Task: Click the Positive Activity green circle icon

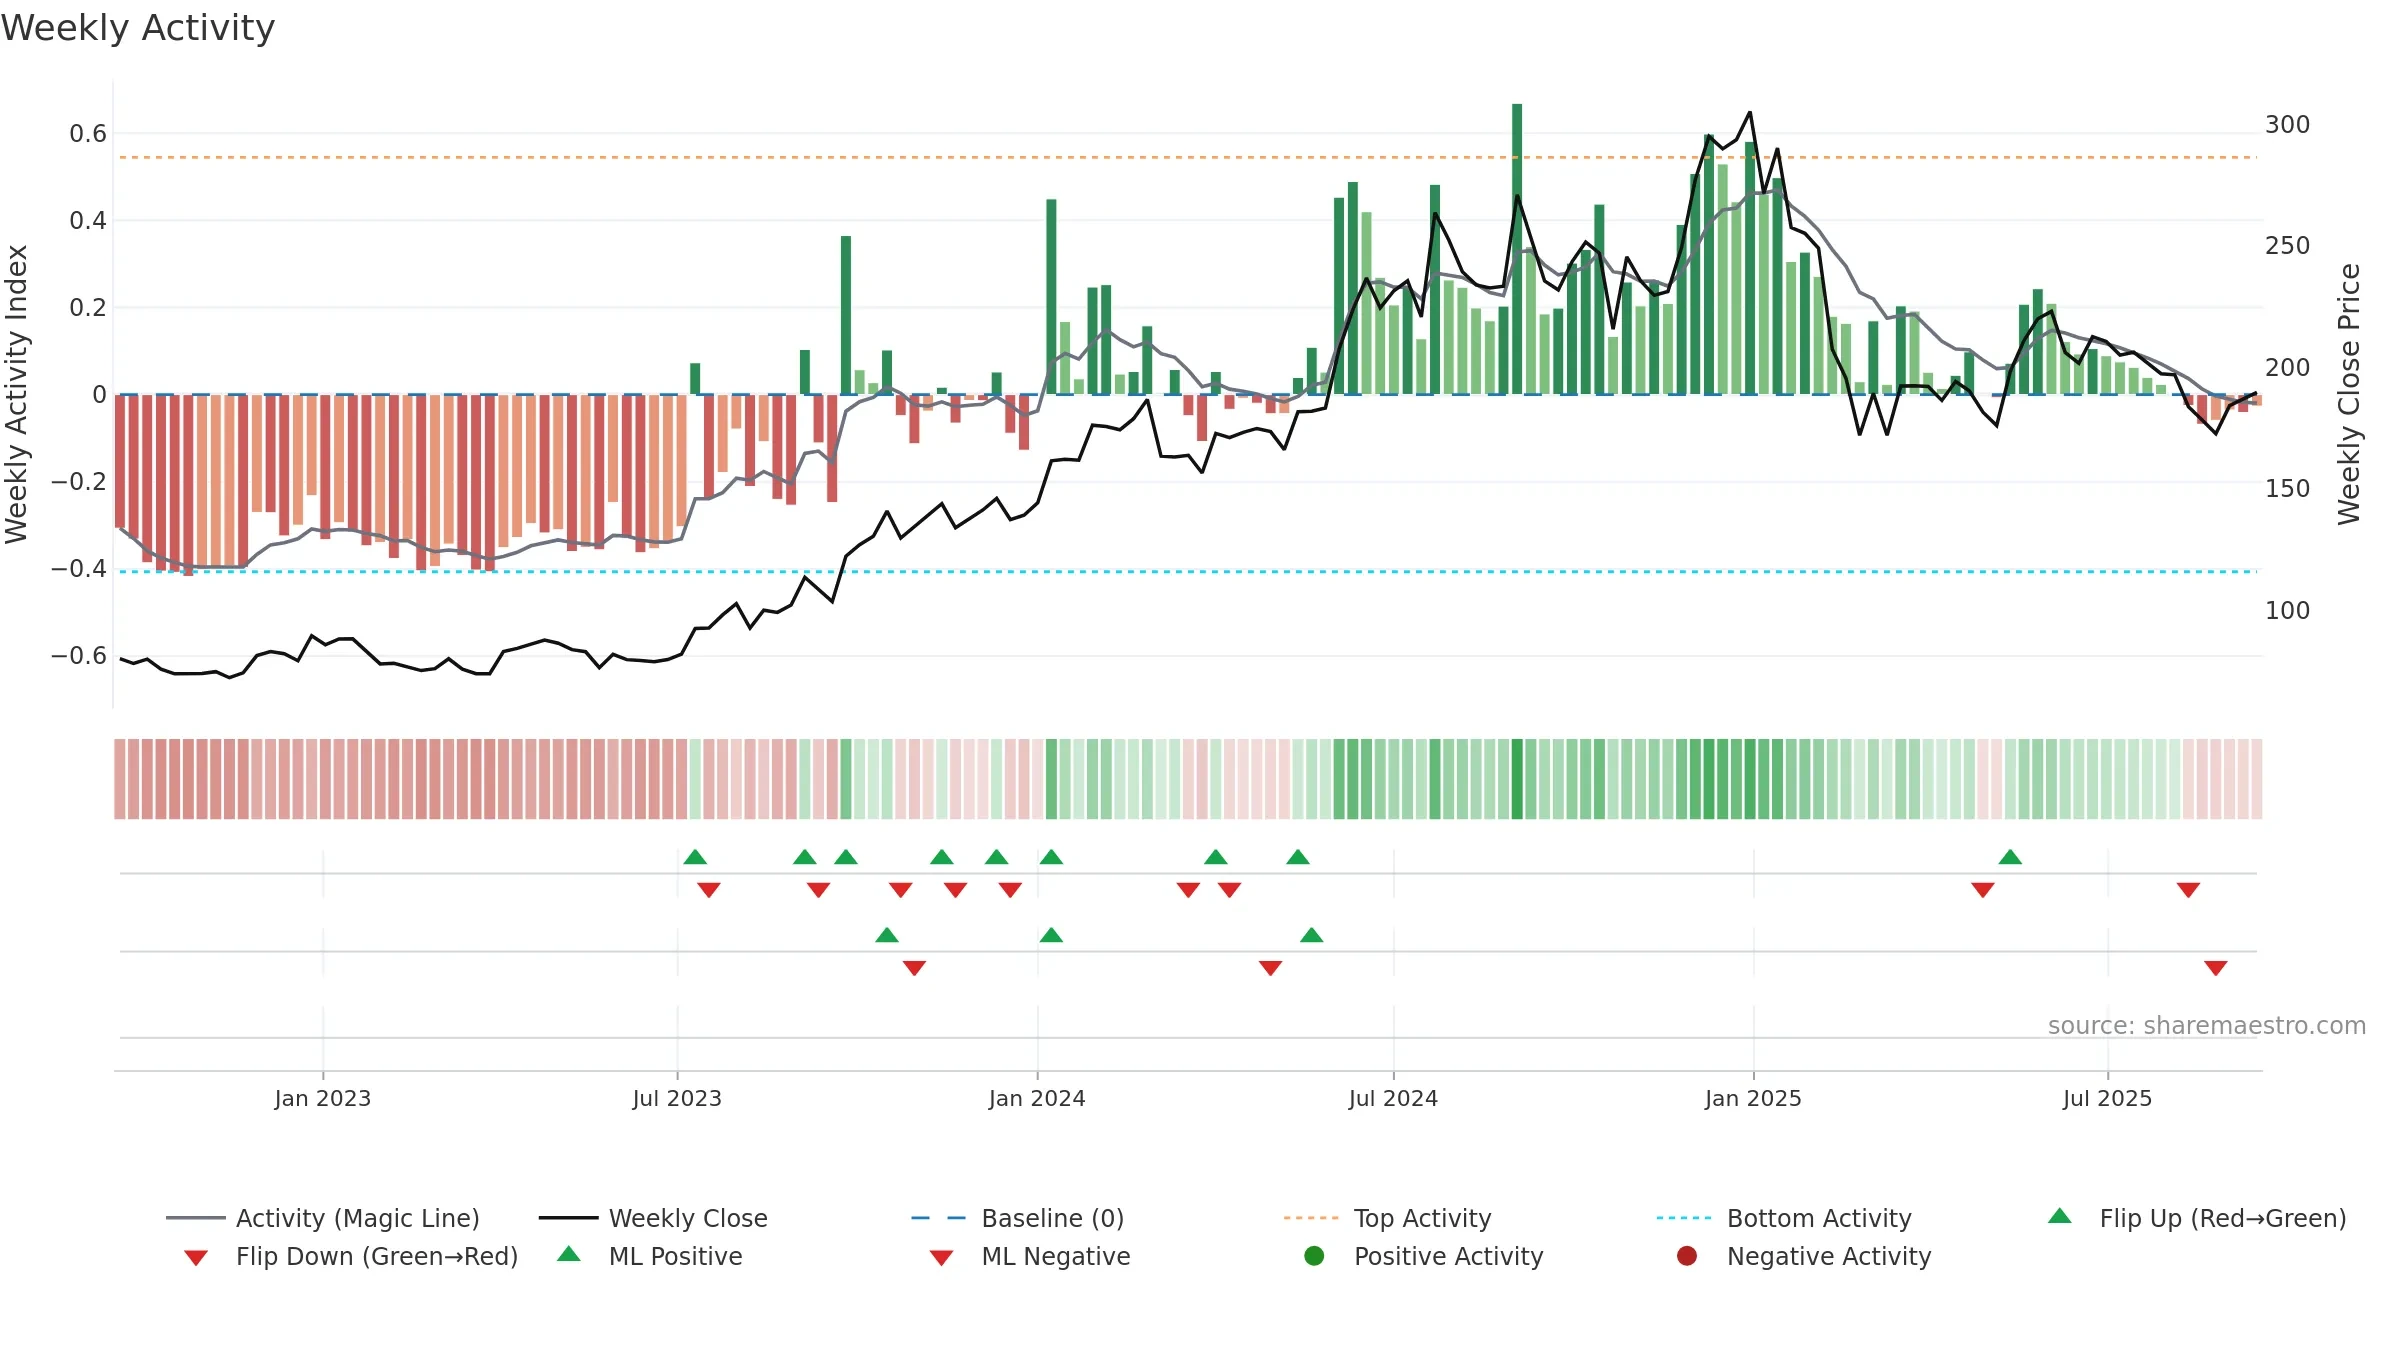Action: (x=1314, y=1256)
